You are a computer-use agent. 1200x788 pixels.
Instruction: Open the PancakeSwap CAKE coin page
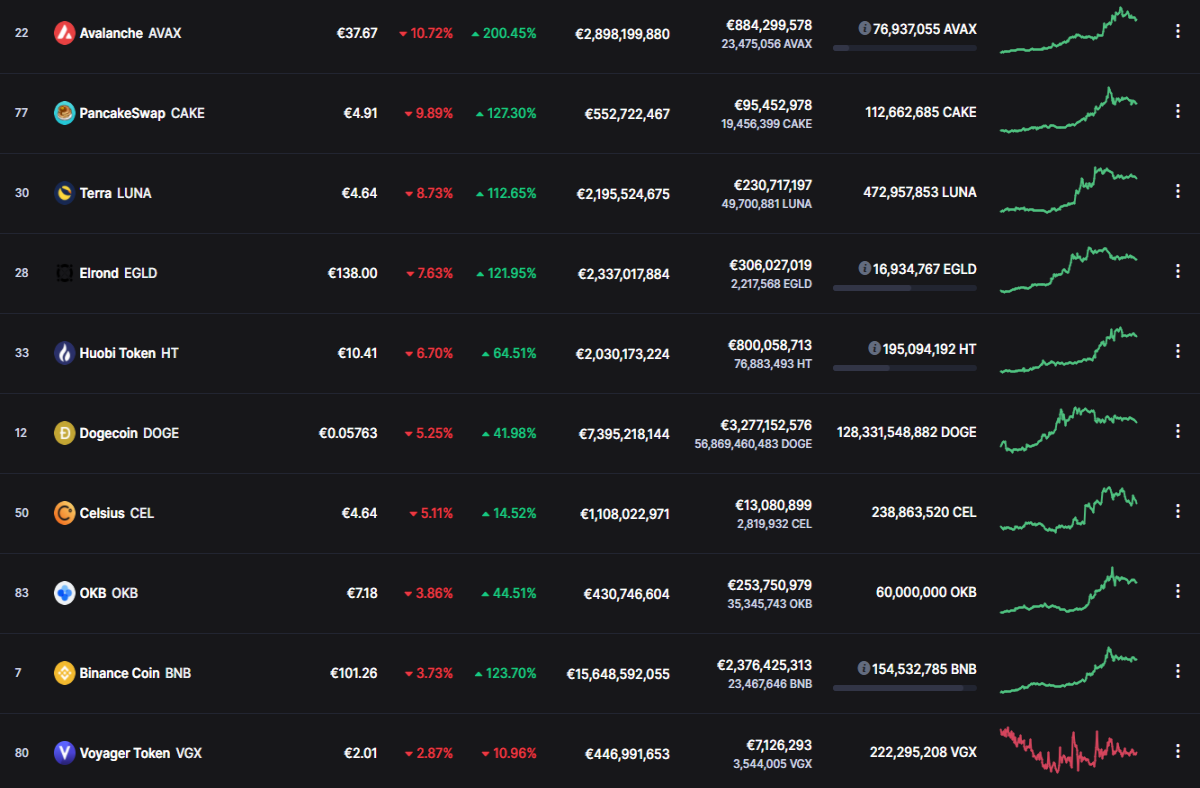142,113
